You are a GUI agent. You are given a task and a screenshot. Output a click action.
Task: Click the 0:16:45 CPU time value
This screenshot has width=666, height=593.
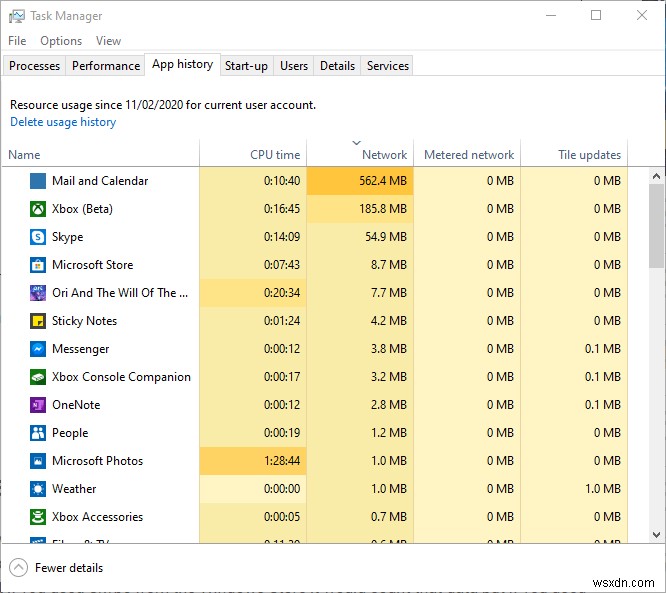pos(282,209)
